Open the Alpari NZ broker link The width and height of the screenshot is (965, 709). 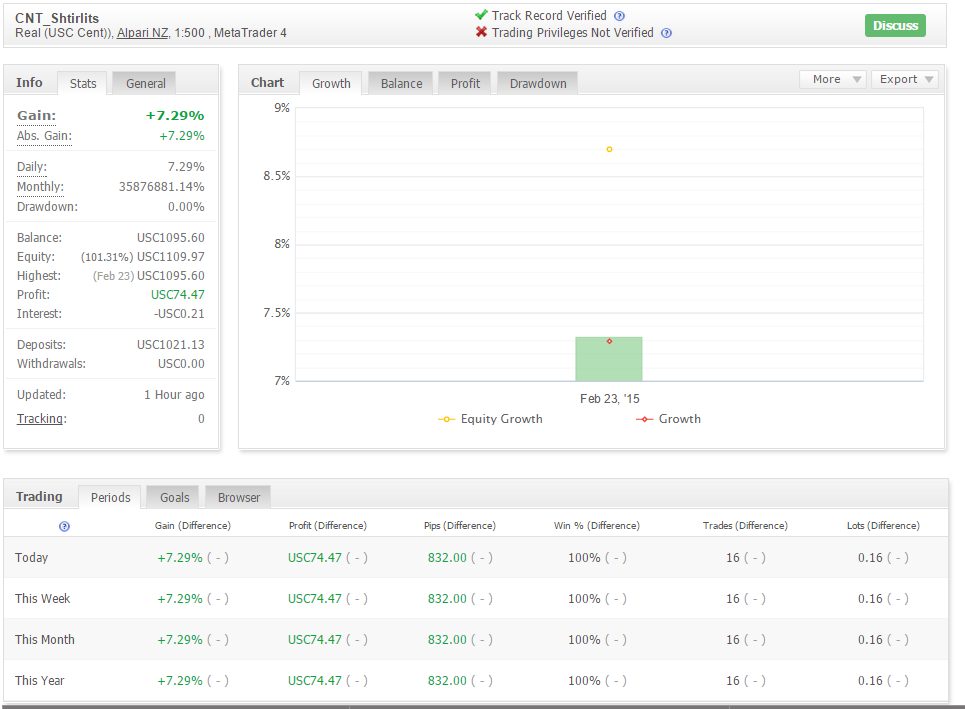[x=142, y=33]
